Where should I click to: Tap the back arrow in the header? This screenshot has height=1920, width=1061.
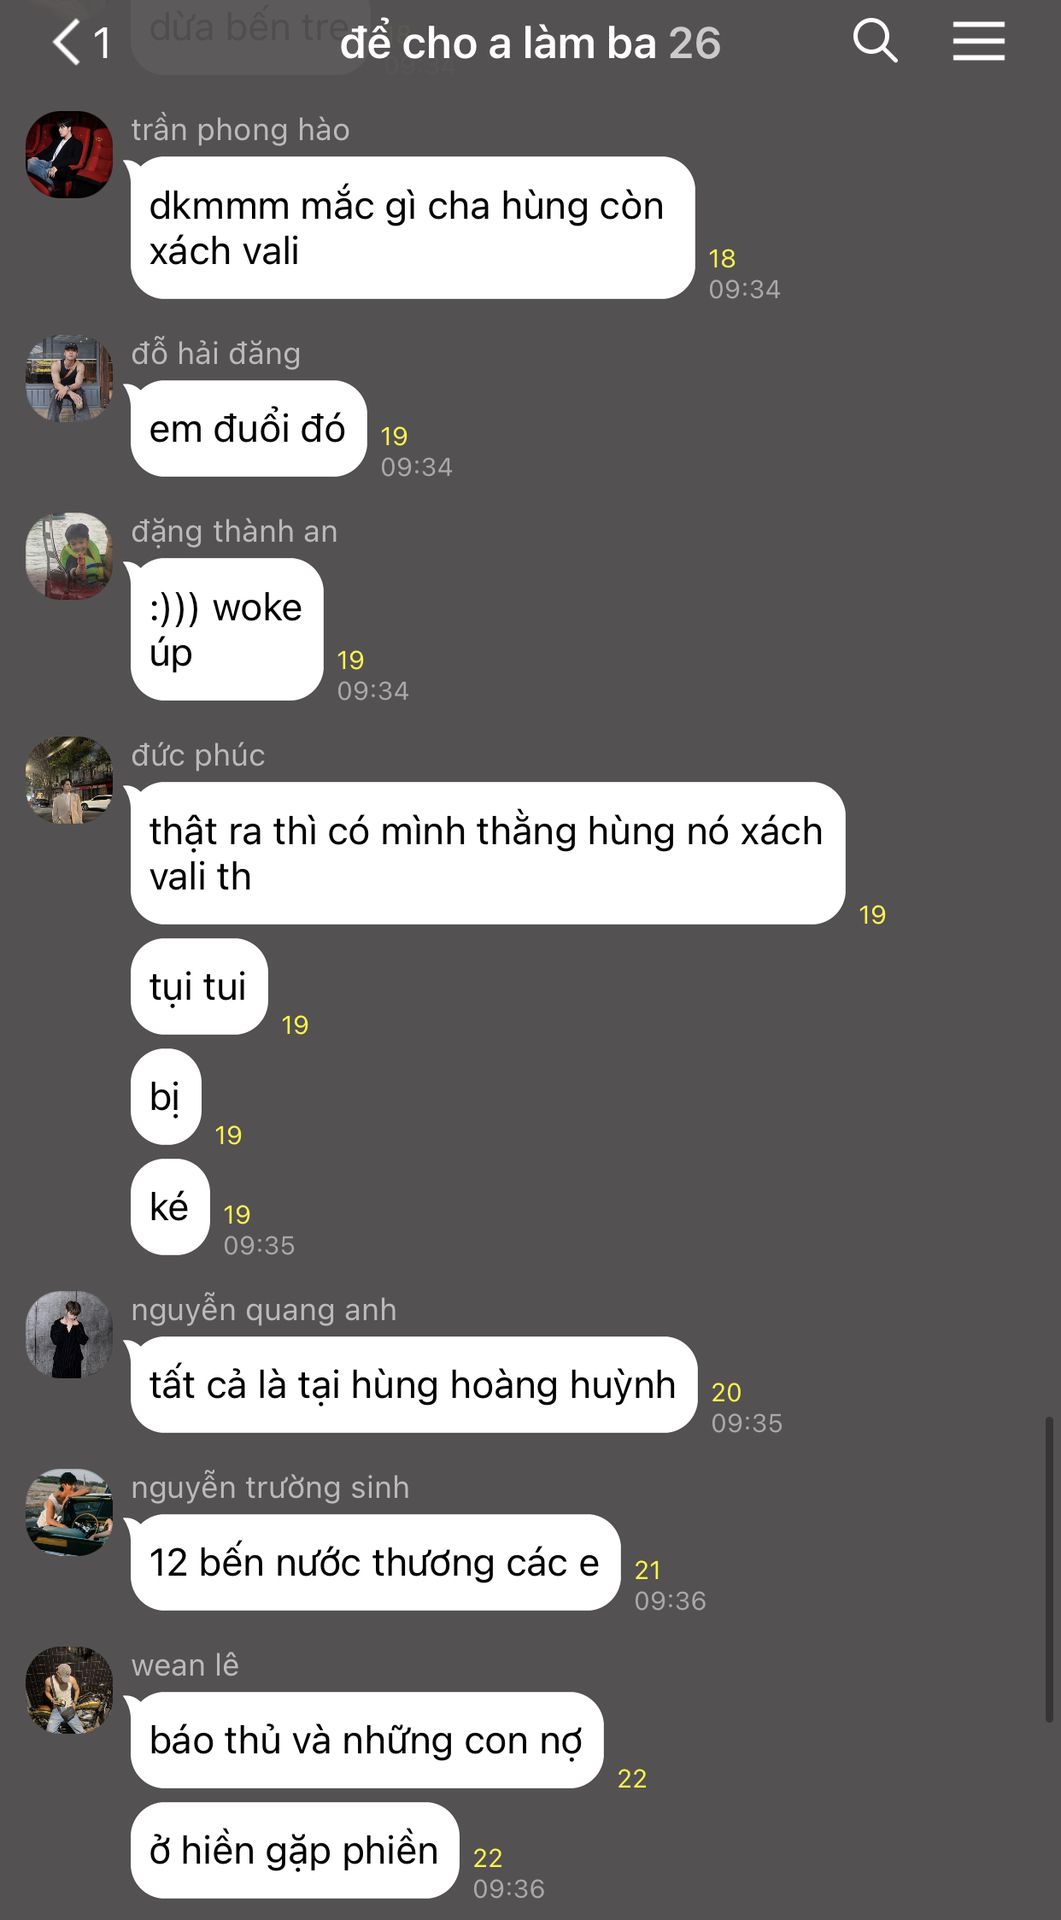click(x=66, y=43)
